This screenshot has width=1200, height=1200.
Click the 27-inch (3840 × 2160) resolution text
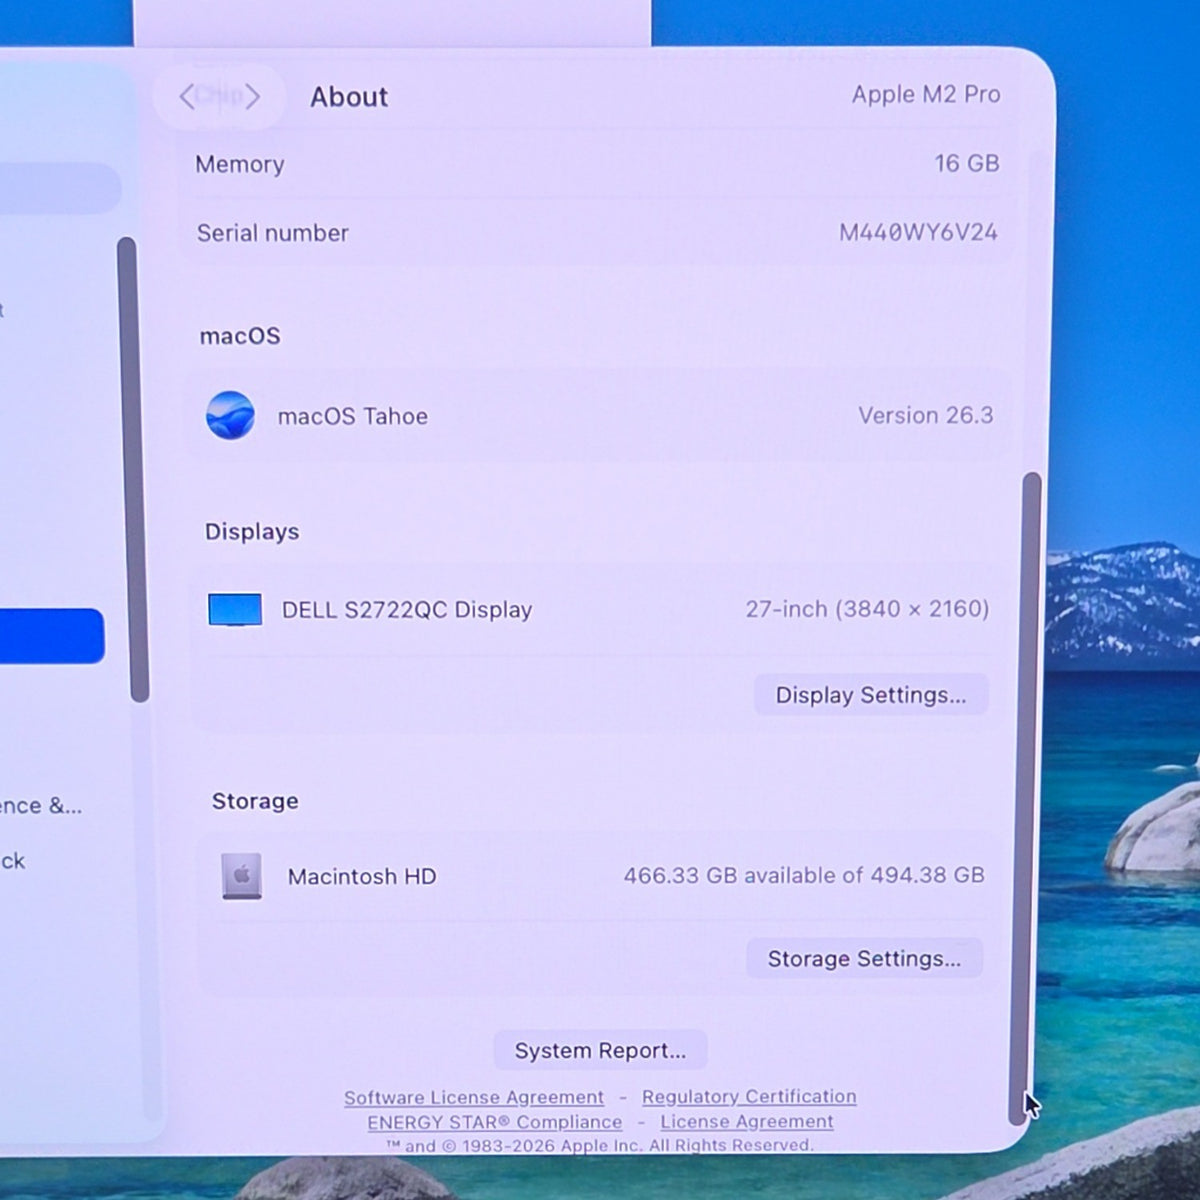pyautogui.click(x=867, y=609)
